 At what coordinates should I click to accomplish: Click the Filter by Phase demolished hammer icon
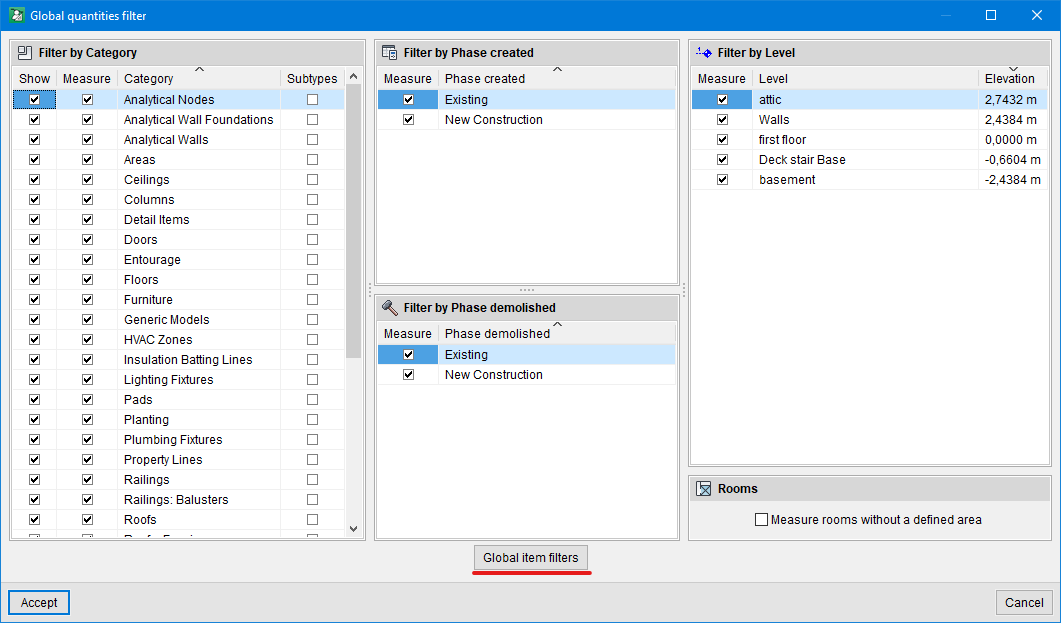(390, 308)
